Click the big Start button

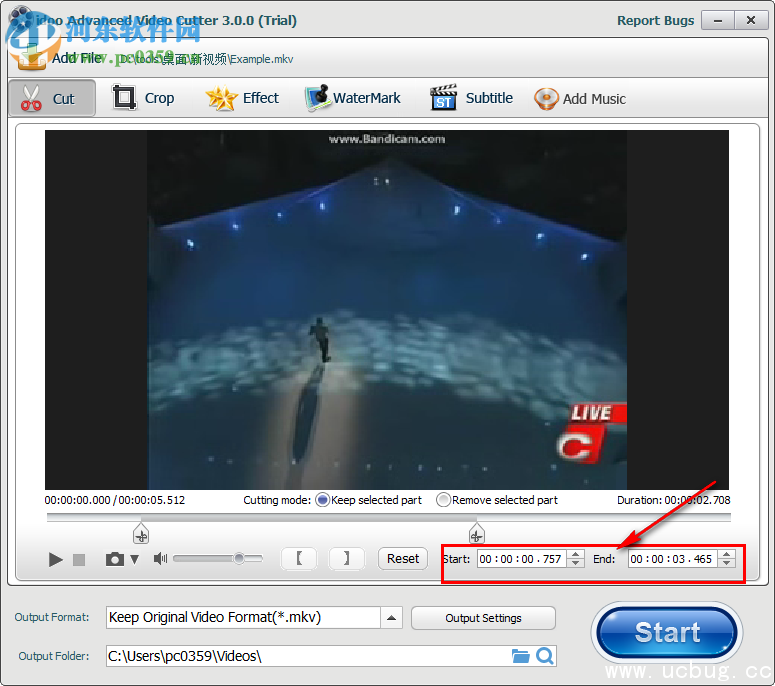click(667, 633)
